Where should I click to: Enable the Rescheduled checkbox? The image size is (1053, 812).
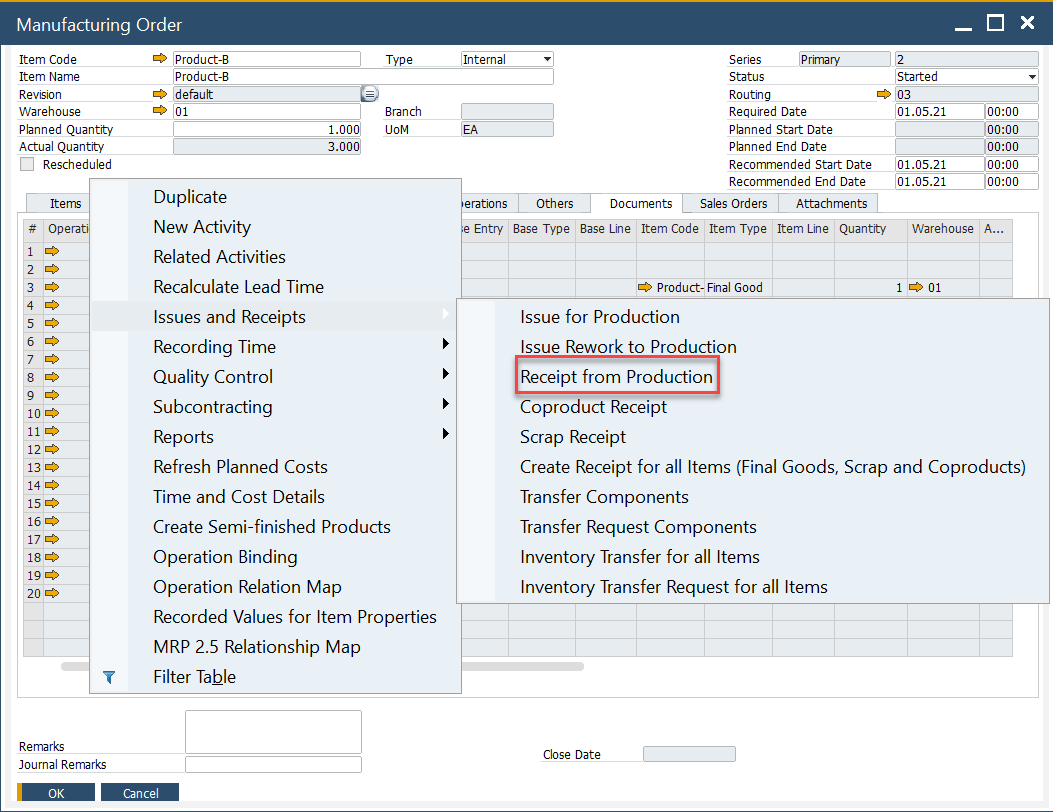pyautogui.click(x=25, y=164)
